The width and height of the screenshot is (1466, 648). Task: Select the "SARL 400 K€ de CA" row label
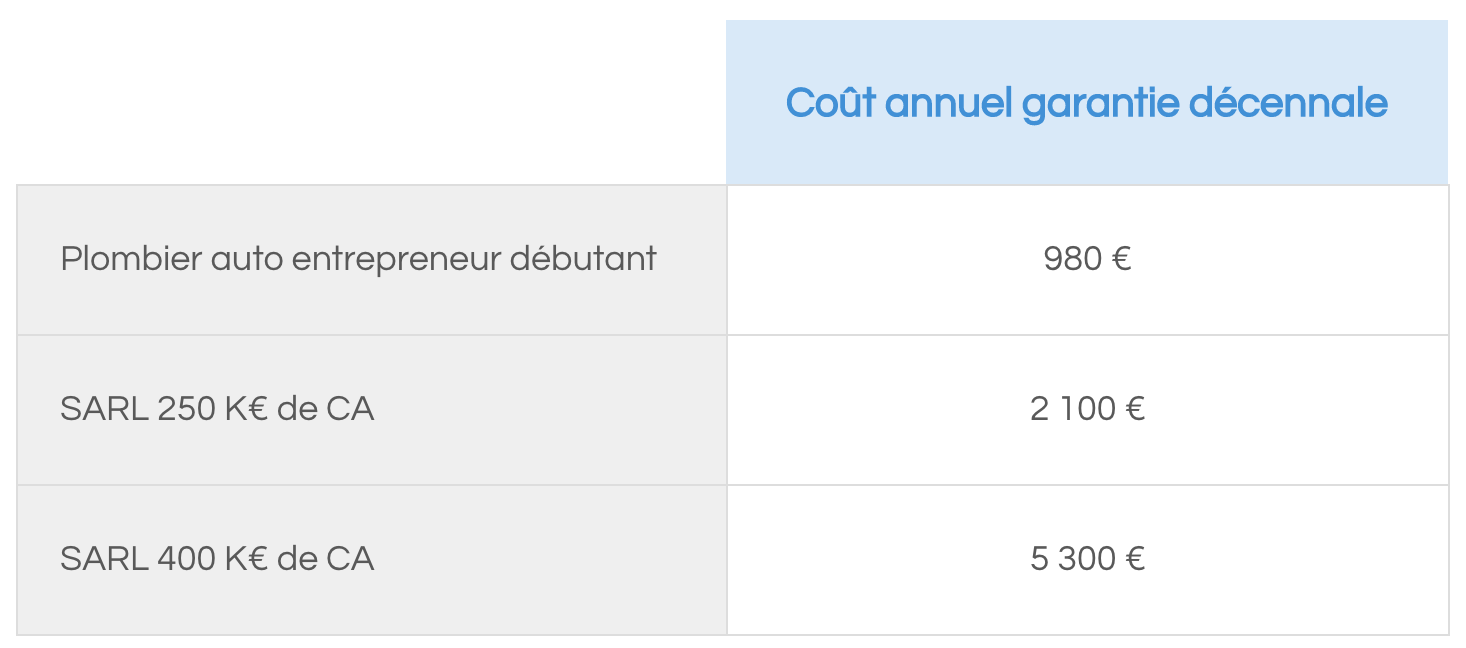coord(217,559)
